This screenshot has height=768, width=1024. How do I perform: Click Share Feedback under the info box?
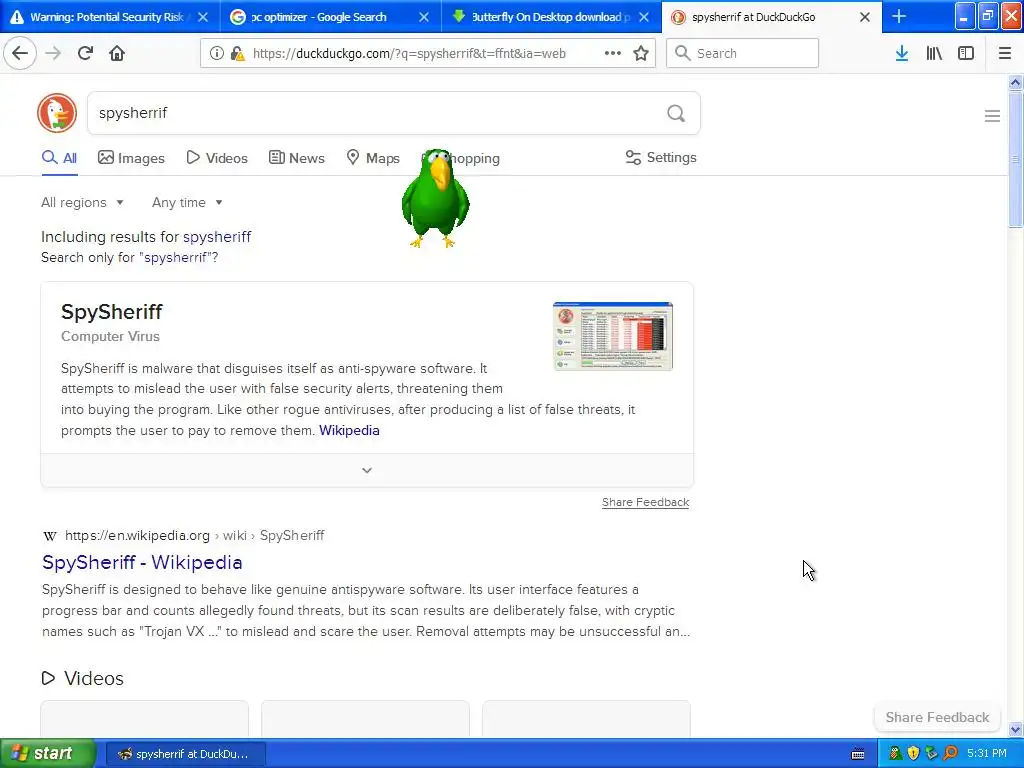point(645,502)
